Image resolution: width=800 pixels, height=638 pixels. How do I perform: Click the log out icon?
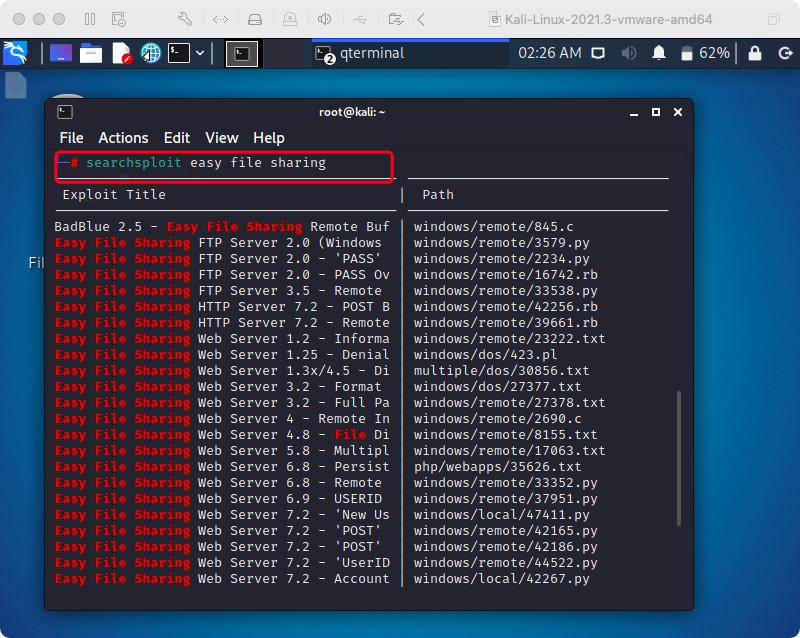pos(785,53)
